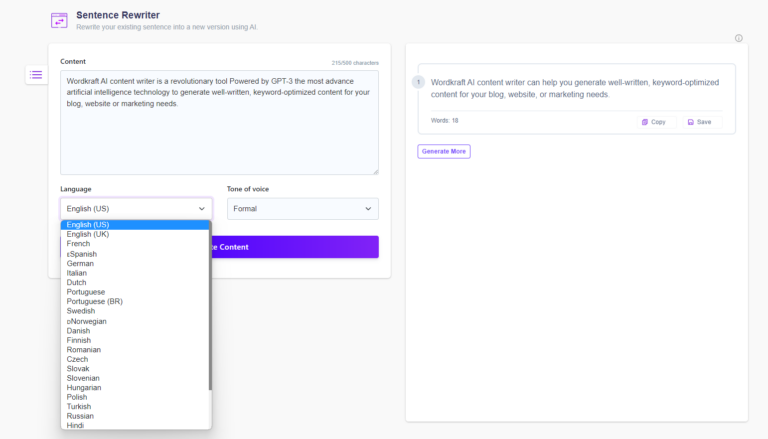The width and height of the screenshot is (768, 439).
Task: Open the sidebar hamburger menu icon
Action: 36,74
